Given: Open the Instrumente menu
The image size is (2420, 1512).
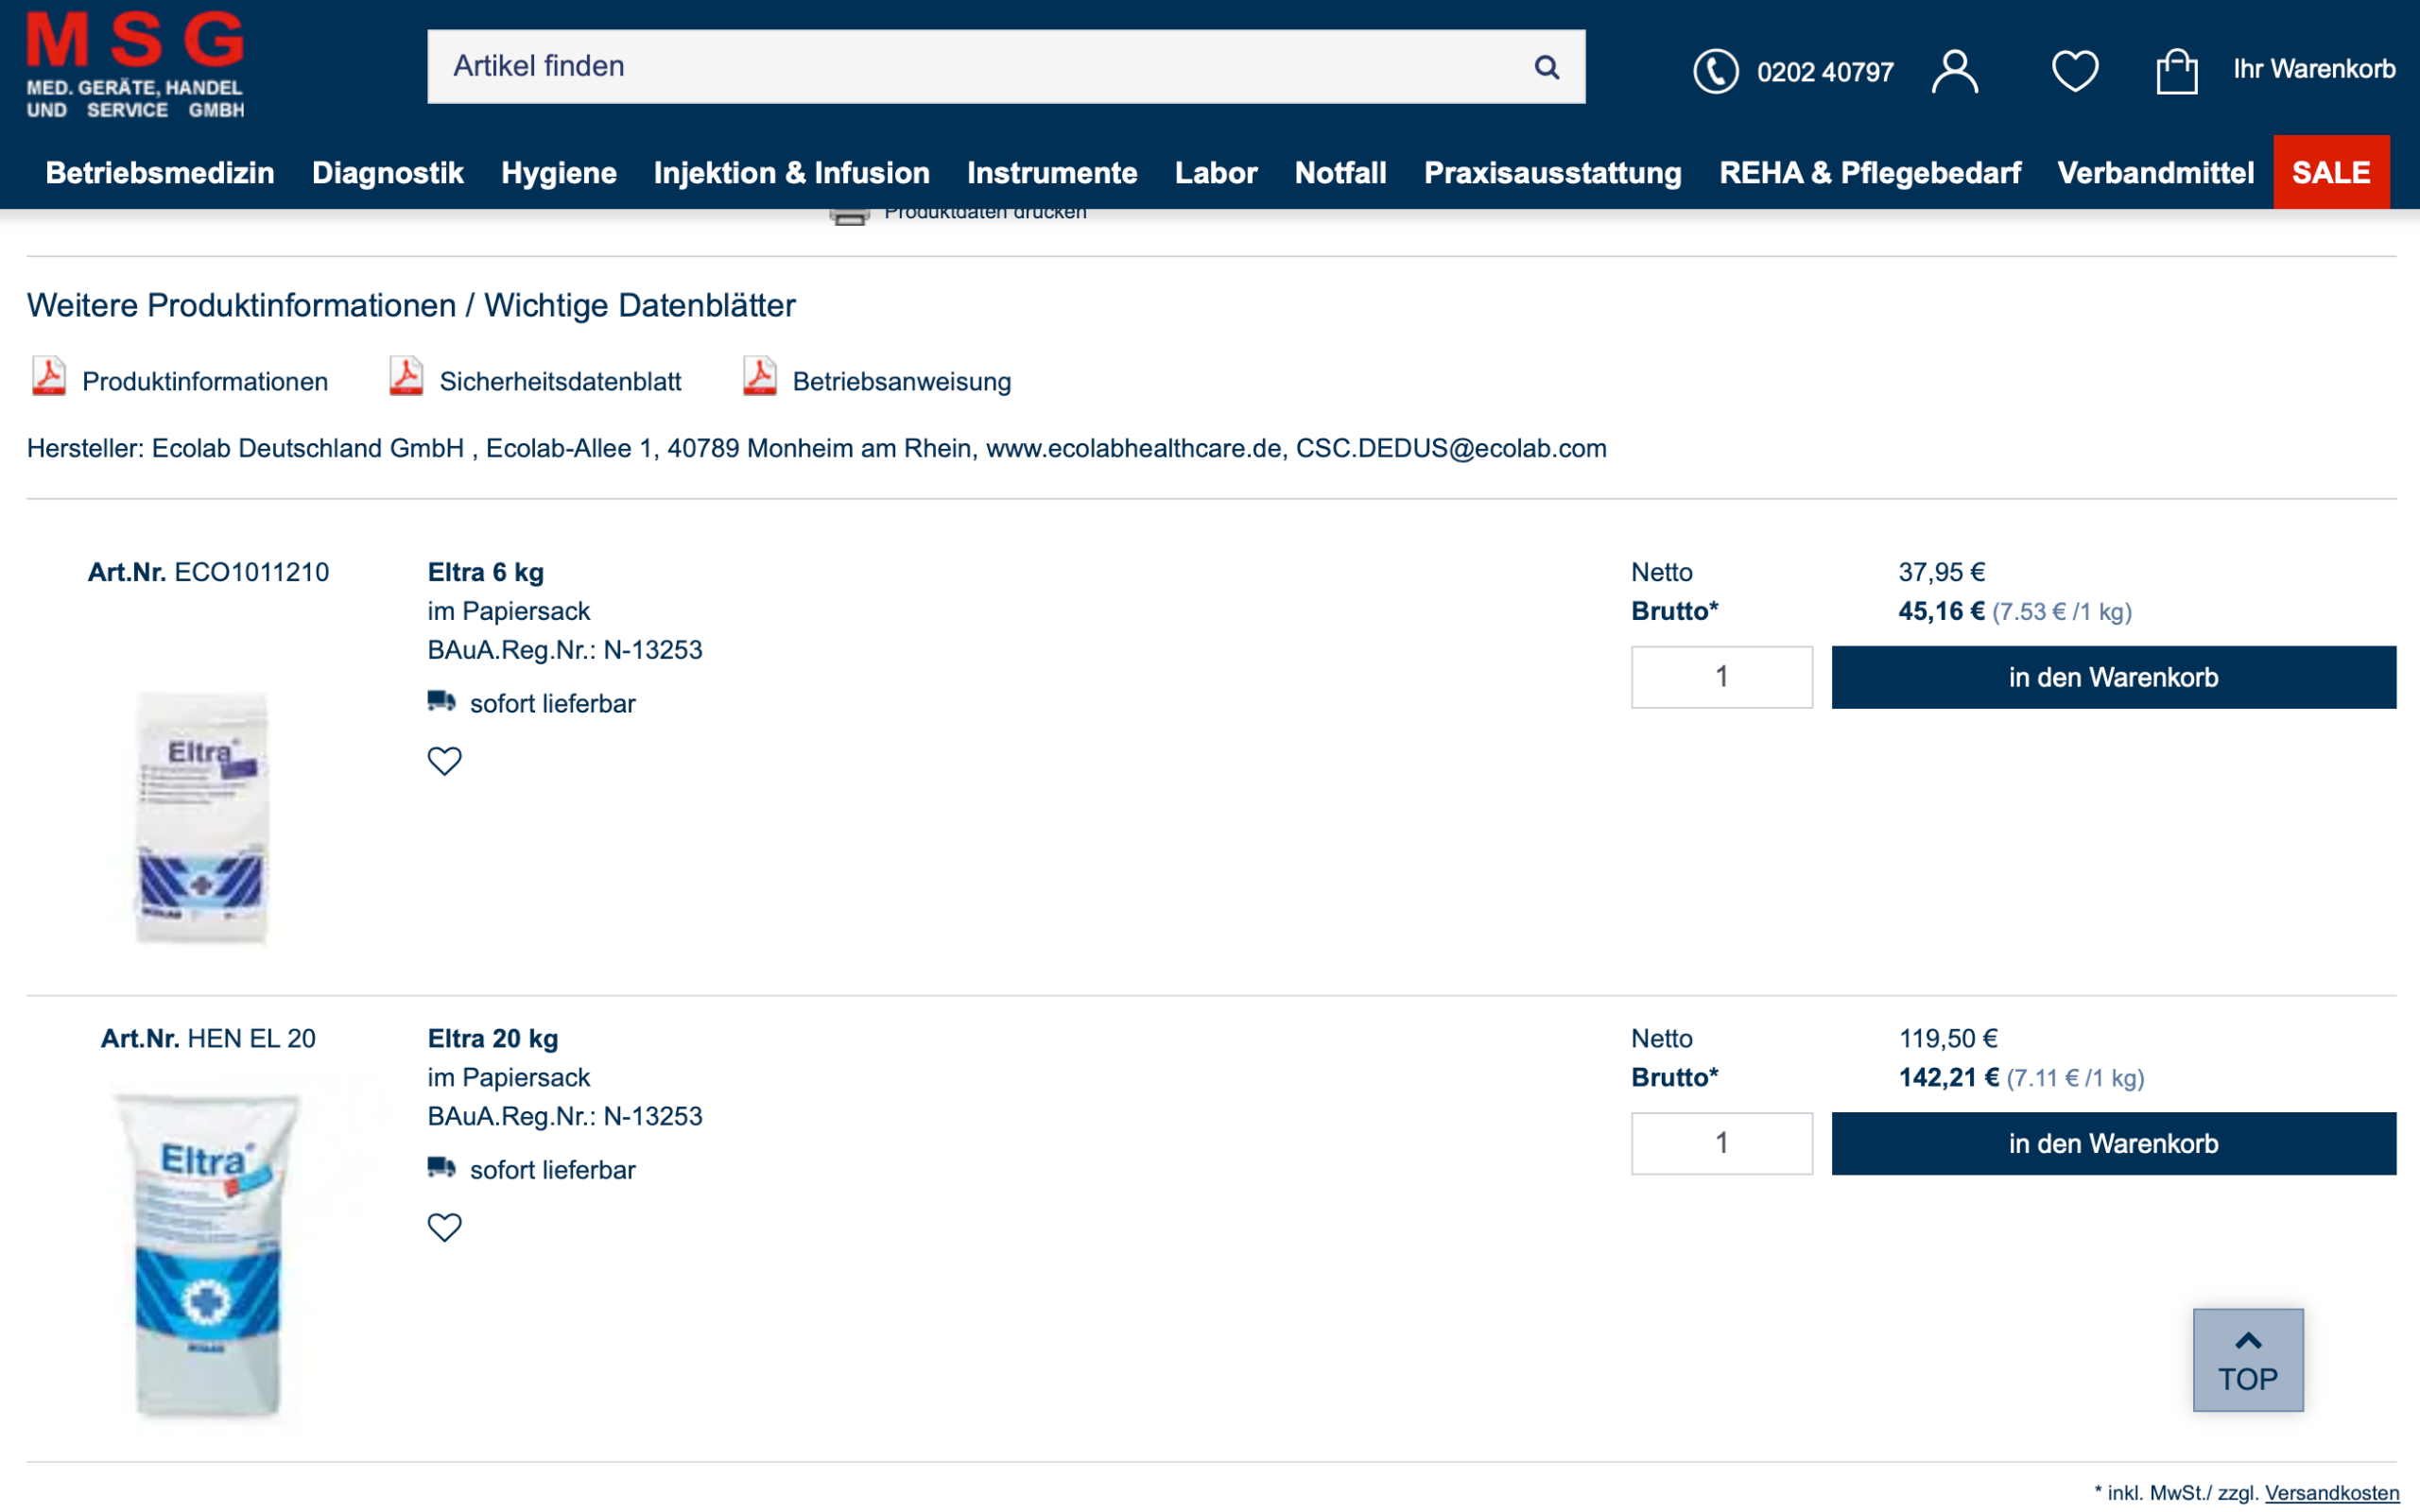Looking at the screenshot, I should tap(1052, 173).
